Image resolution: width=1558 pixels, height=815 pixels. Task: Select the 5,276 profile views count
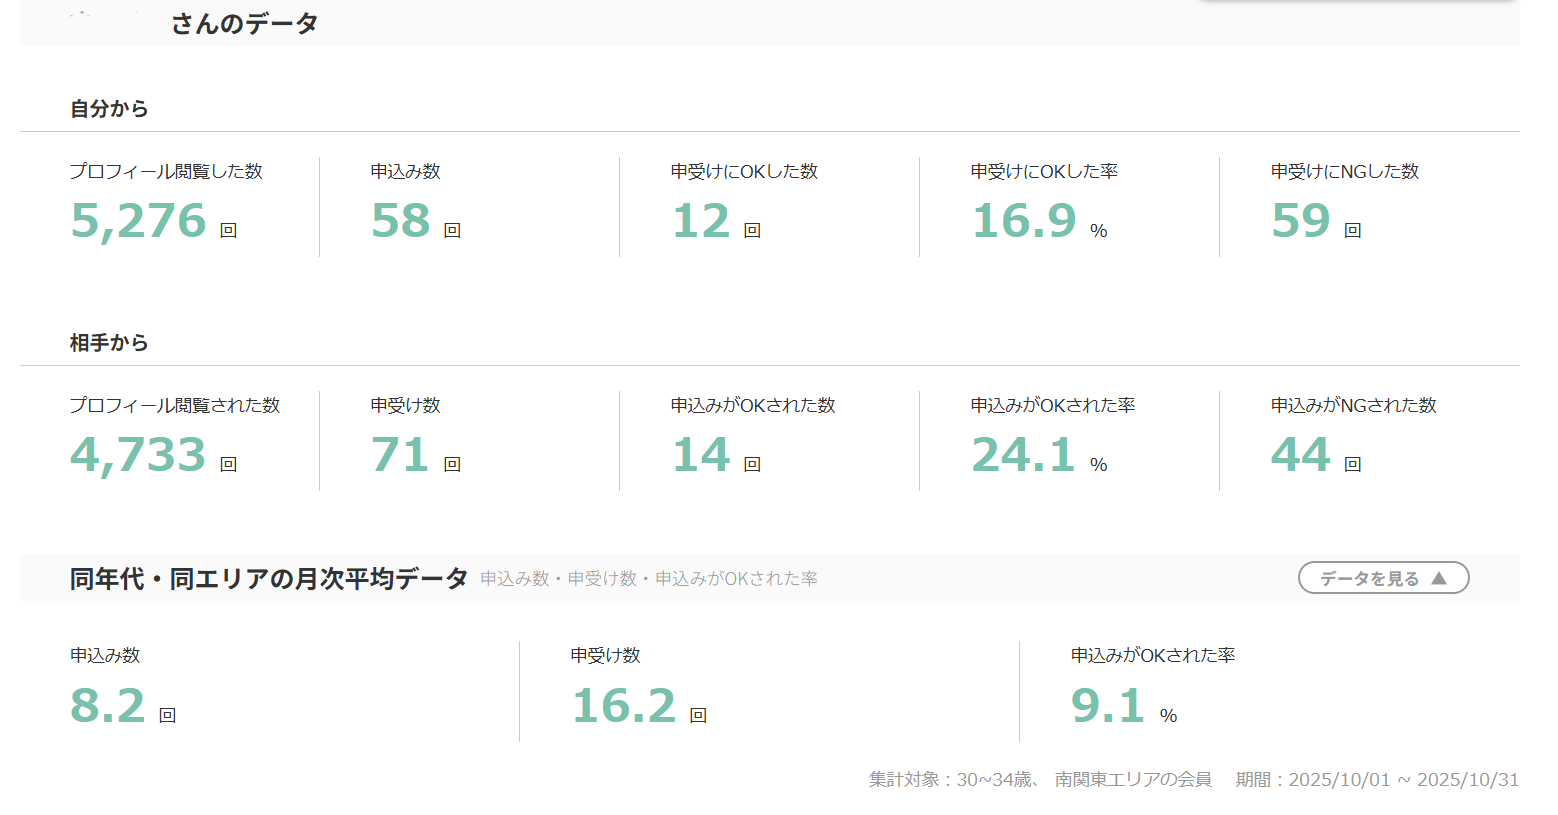tap(138, 221)
